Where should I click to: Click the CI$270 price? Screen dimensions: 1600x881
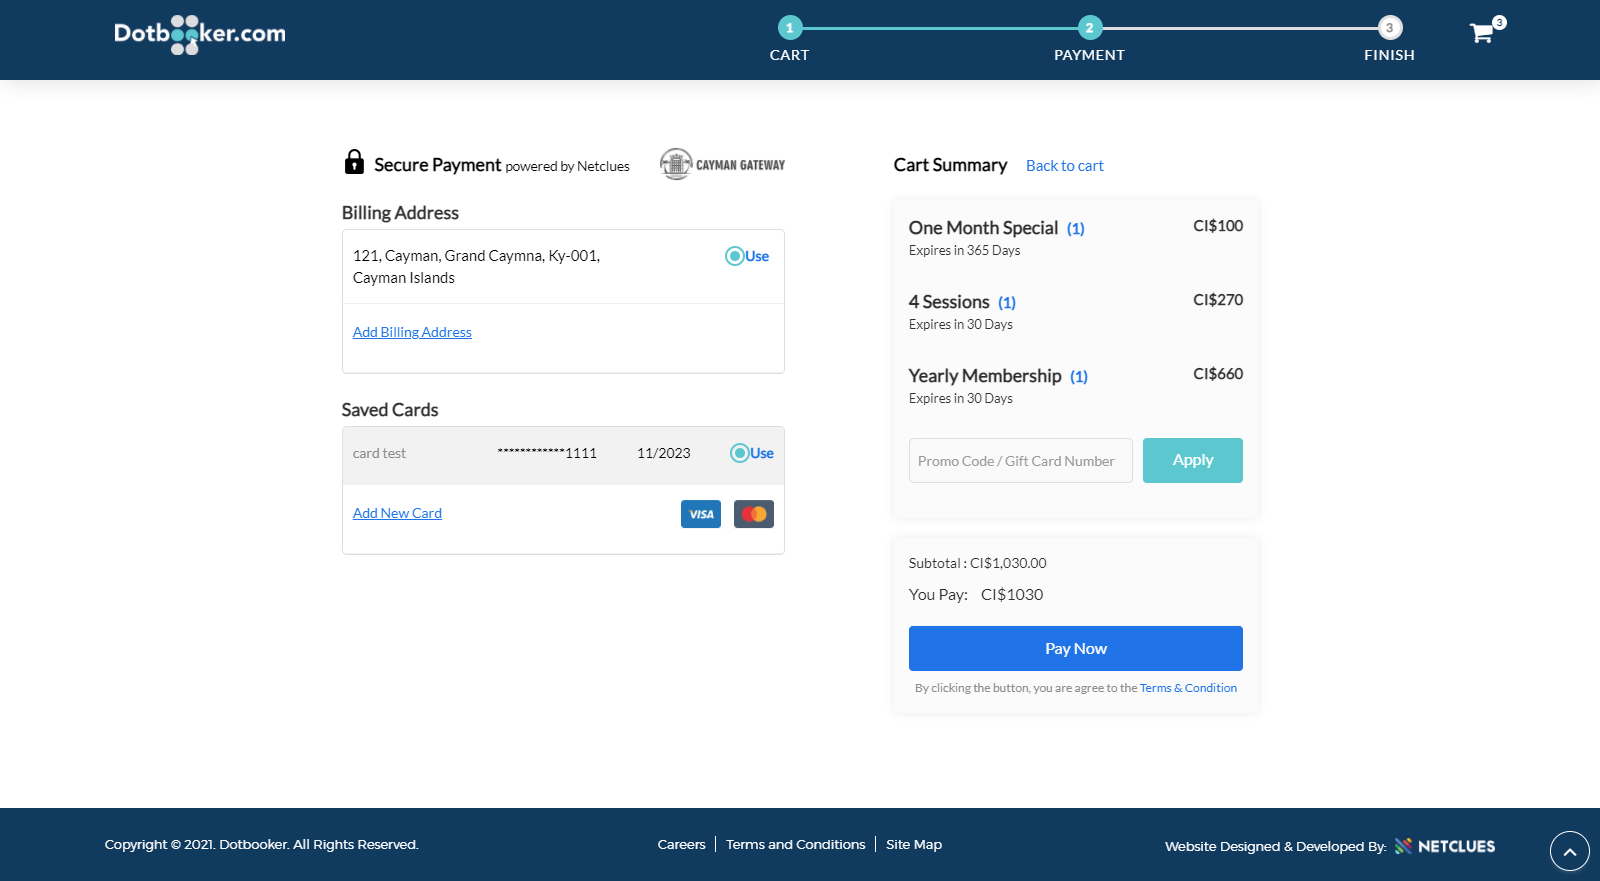(x=1218, y=300)
